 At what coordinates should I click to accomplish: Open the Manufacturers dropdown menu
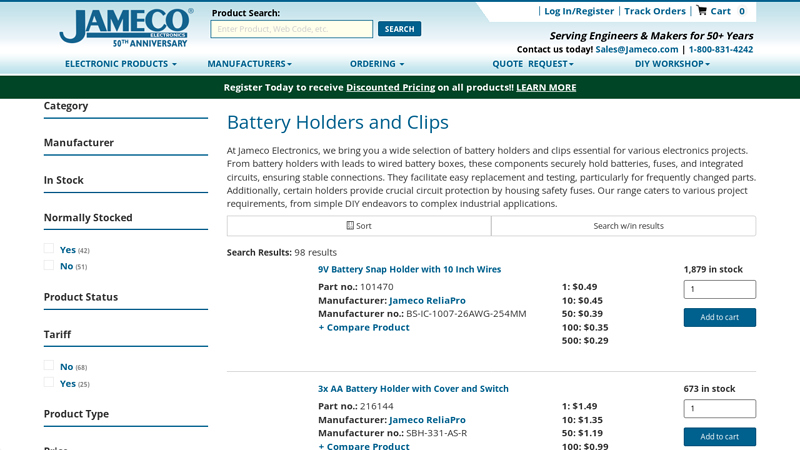click(249, 64)
